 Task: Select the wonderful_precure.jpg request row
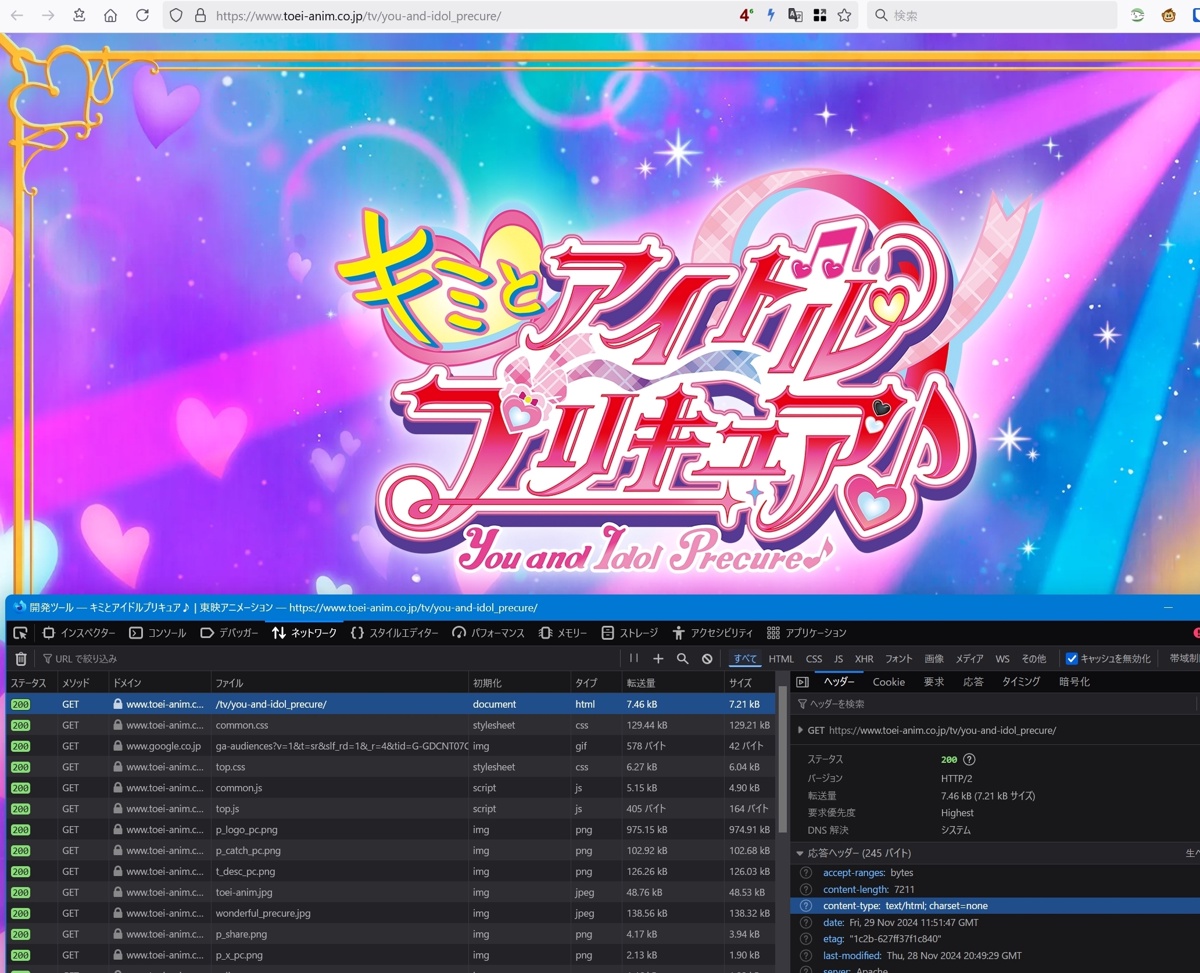click(392, 913)
